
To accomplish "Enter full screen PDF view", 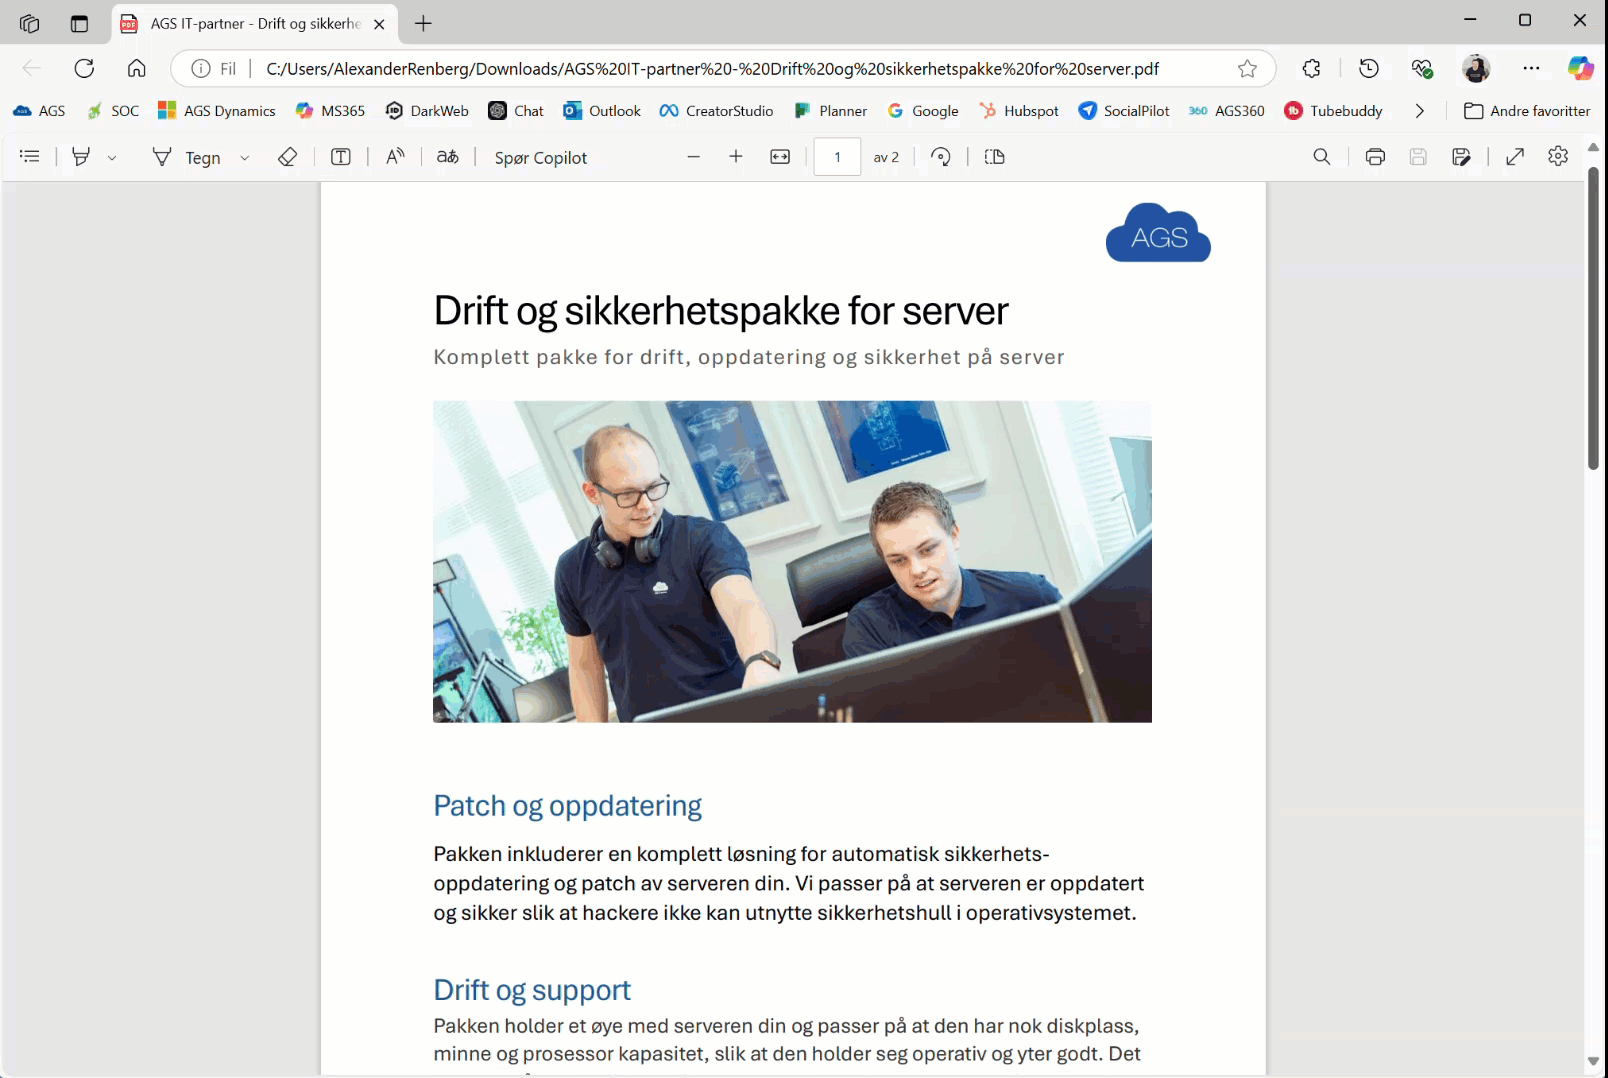I will coord(1515,157).
